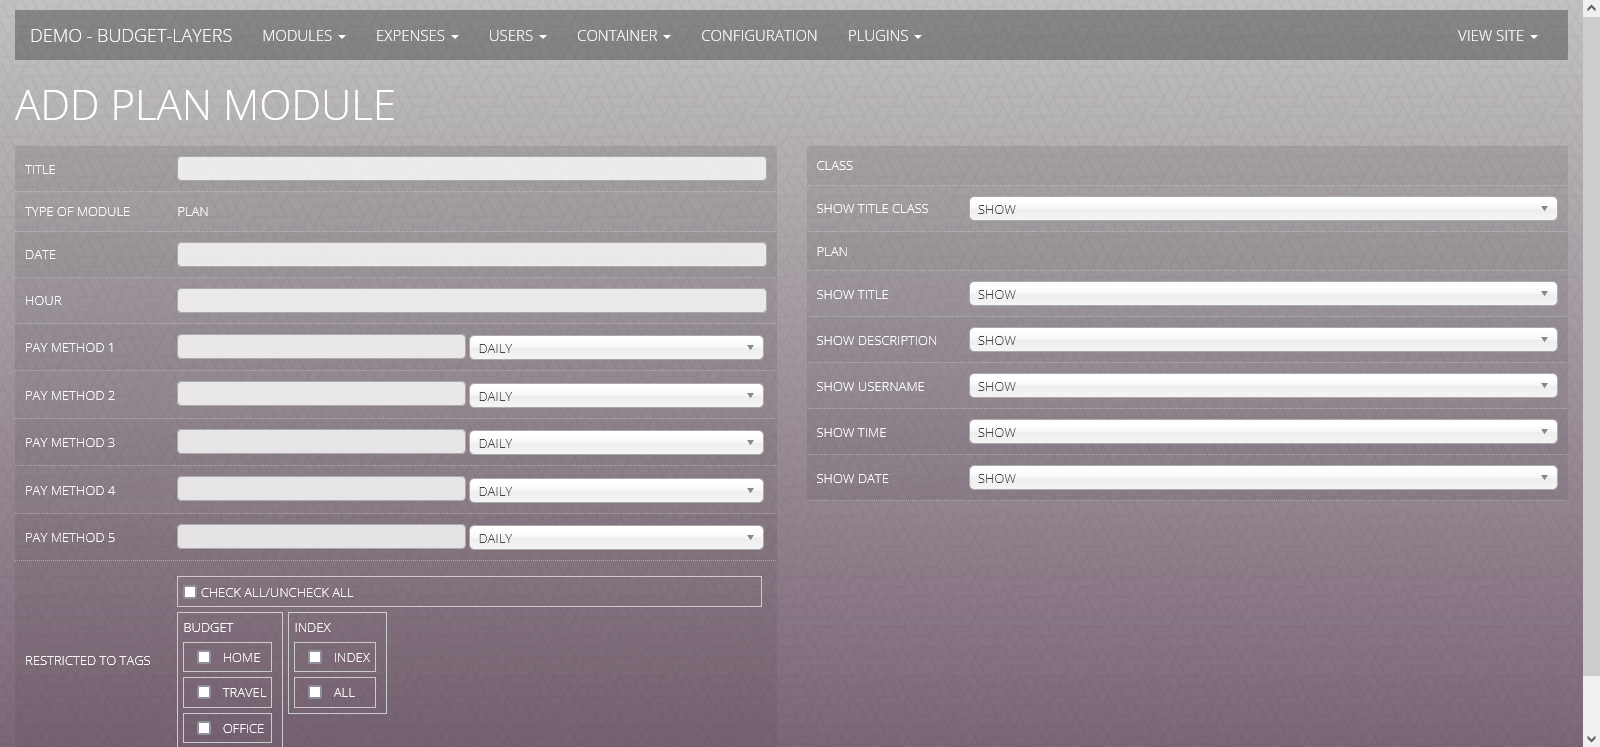1600x747 pixels.
Task: Select the INDEX tag checkbox
Action: pyautogui.click(x=315, y=657)
